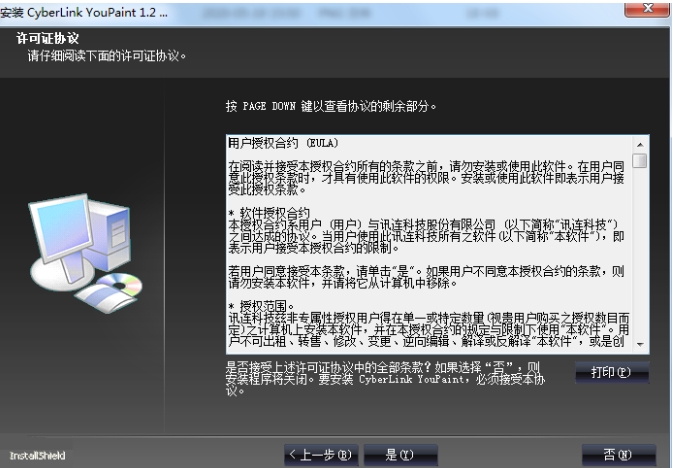Viewport: 673px width, 468px height.
Task: Click the 请仔细阅读下面的许可证协议 subtitle
Action: pyautogui.click(x=106, y=56)
